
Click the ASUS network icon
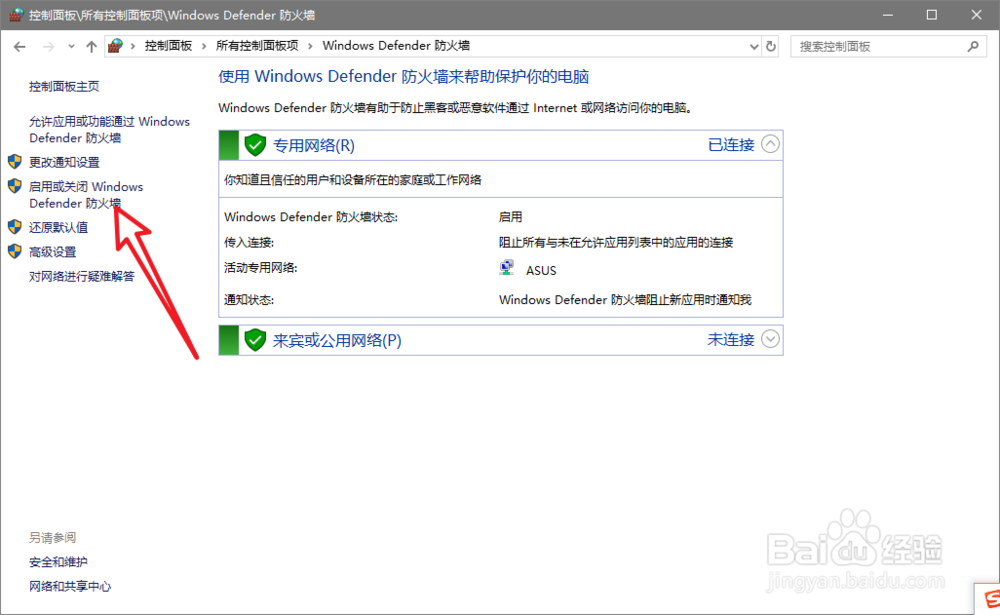coord(506,267)
